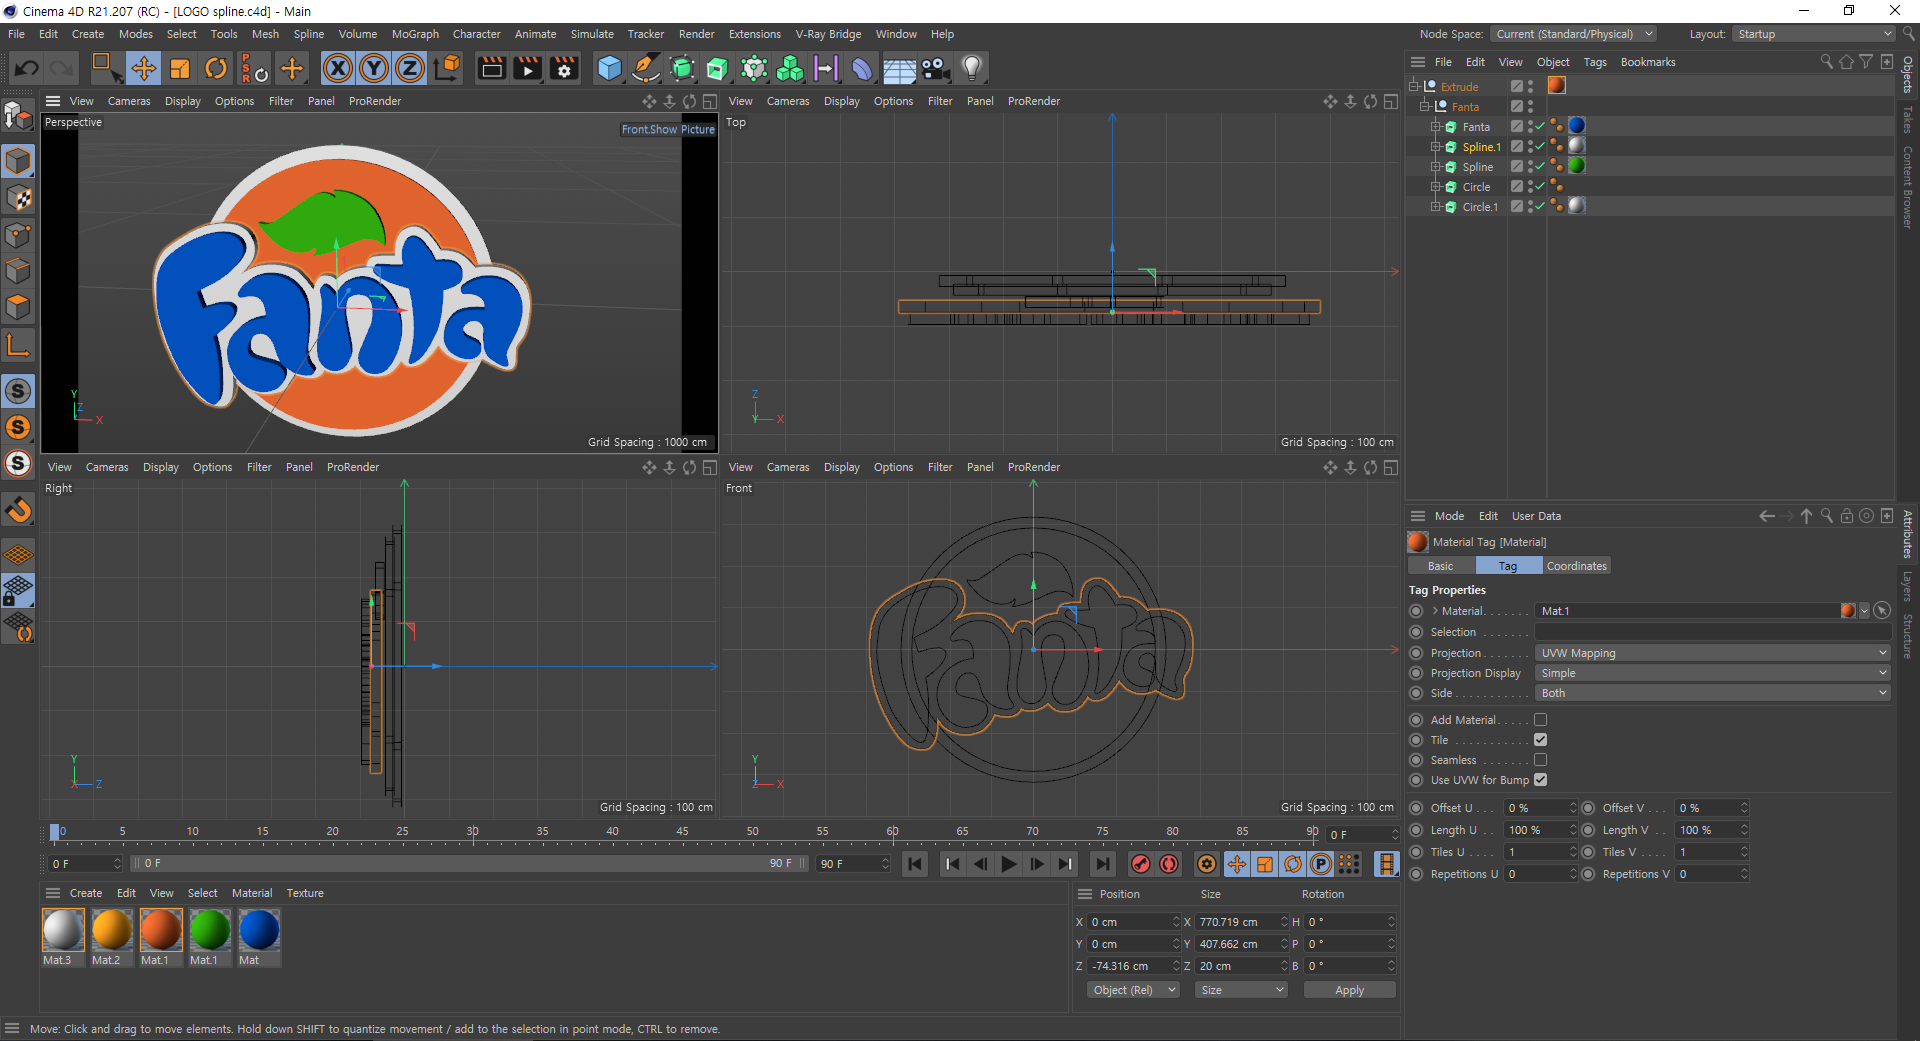This screenshot has height=1041, width=1920.
Task: Click the Go to End button
Action: coord(1102,864)
